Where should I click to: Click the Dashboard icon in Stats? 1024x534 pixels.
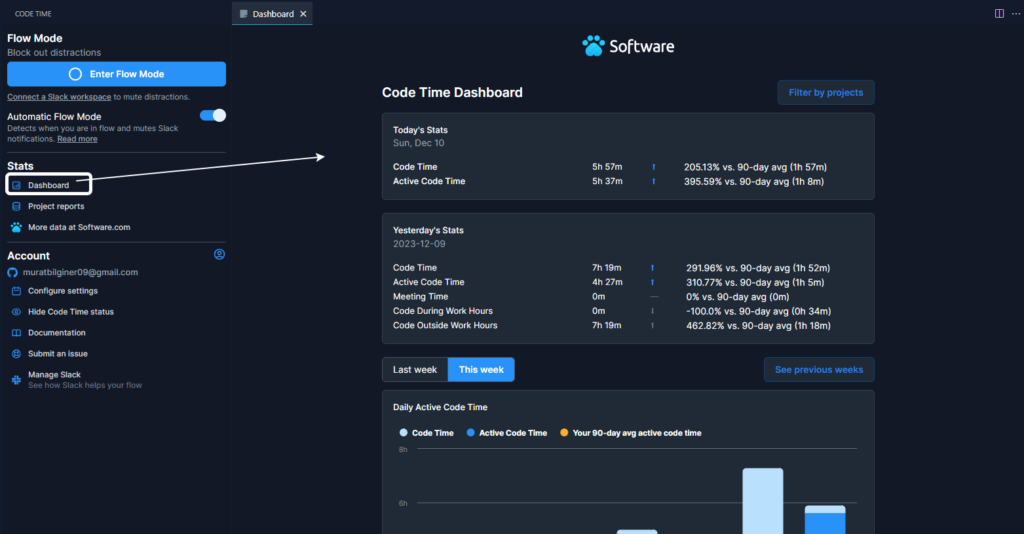click(x=16, y=185)
